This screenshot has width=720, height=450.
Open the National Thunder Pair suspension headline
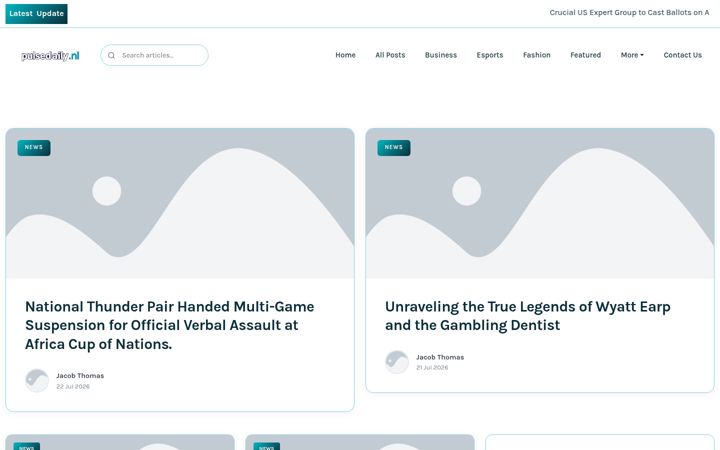pos(170,325)
